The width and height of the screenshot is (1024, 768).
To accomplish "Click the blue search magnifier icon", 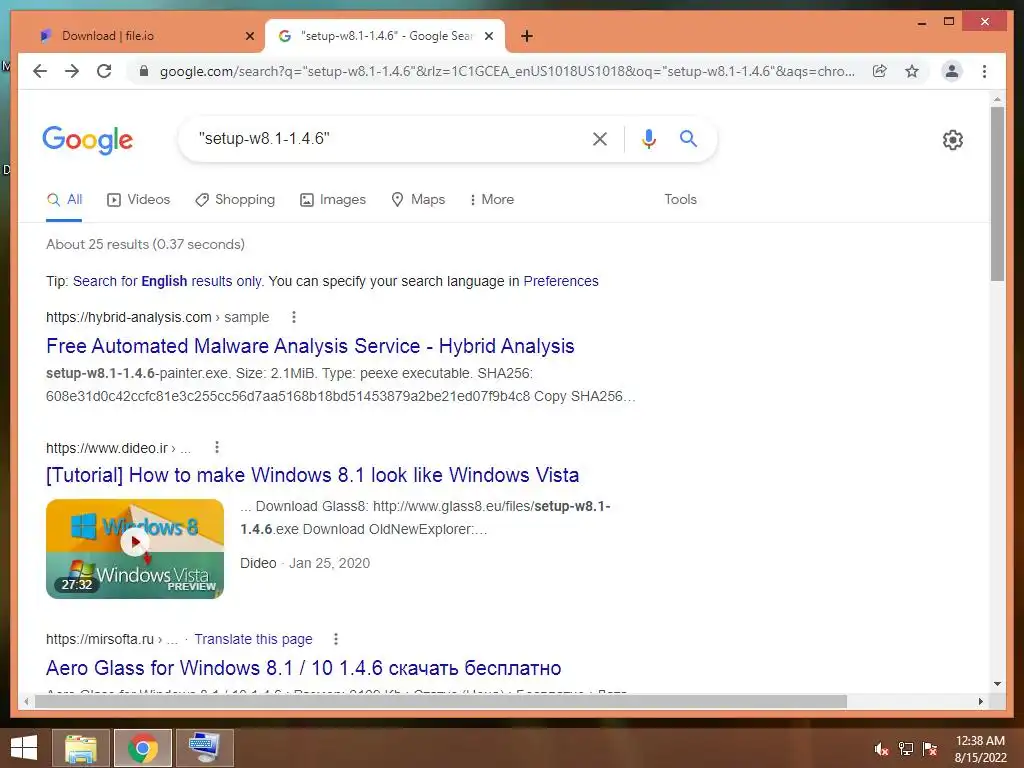I will 688,138.
